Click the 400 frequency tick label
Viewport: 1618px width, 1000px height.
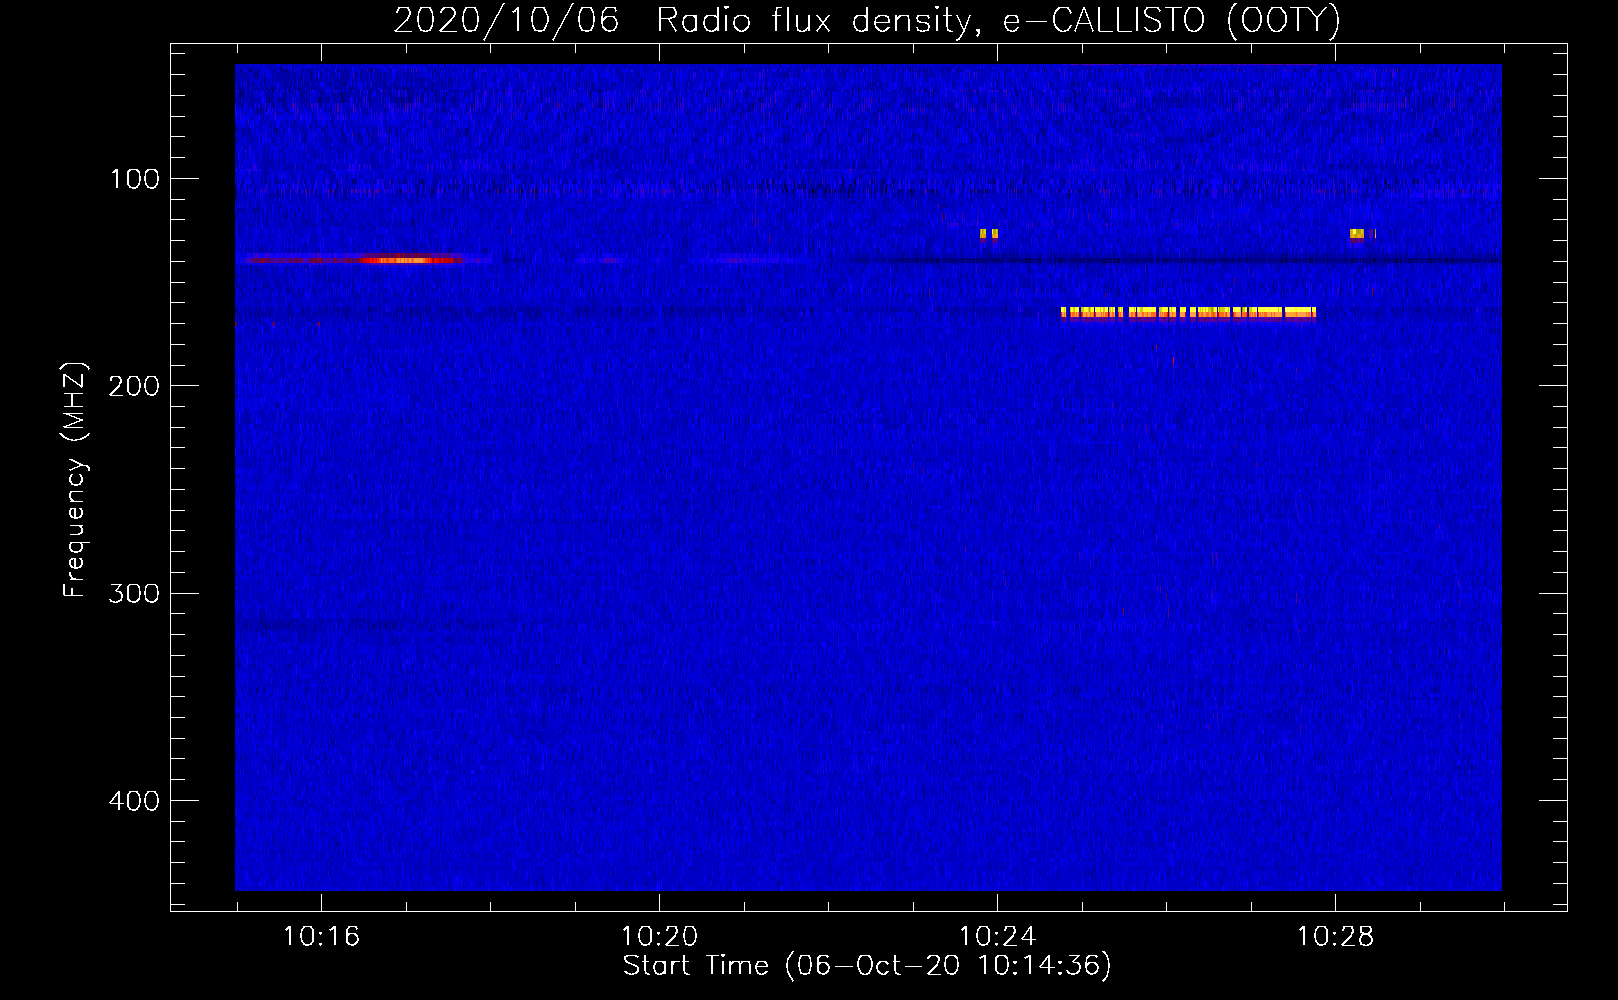pos(134,801)
